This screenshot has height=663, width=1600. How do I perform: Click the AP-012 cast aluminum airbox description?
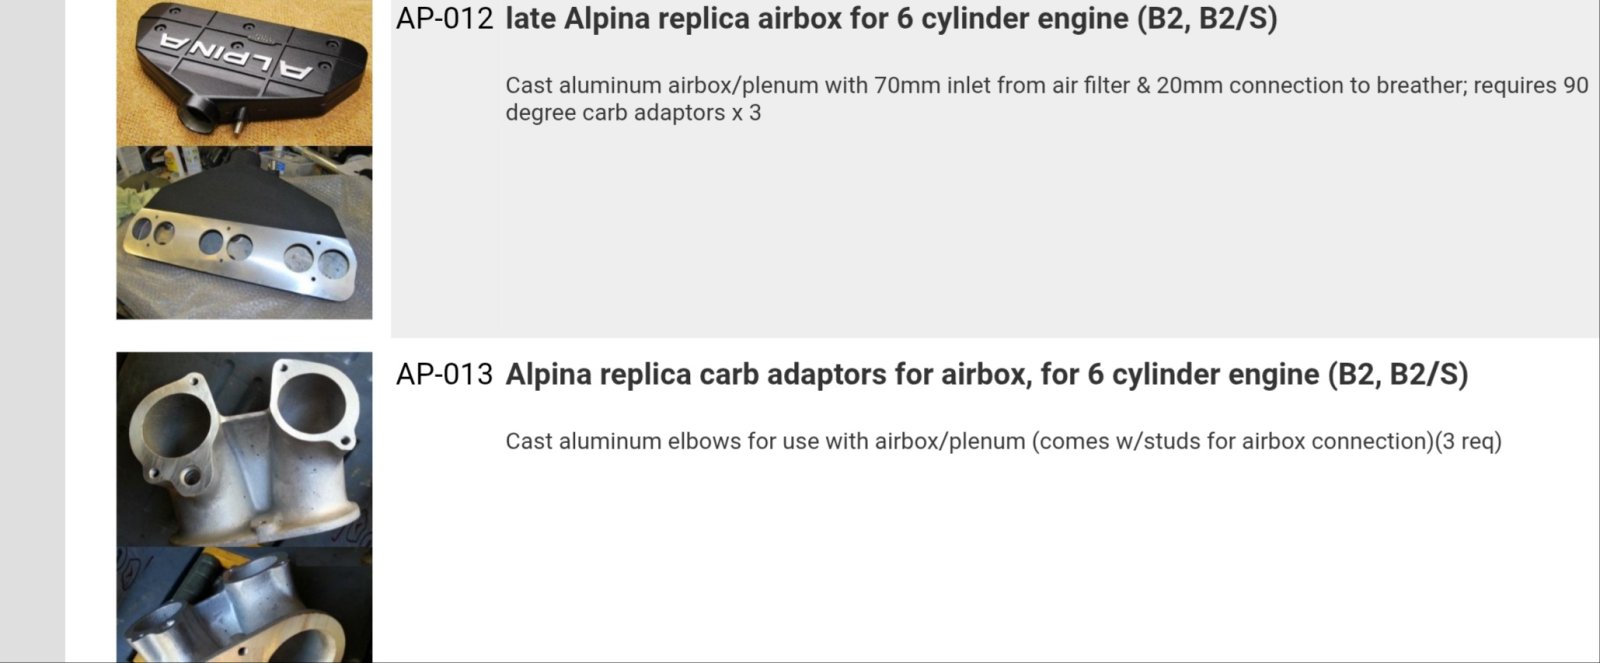[x=1046, y=86]
